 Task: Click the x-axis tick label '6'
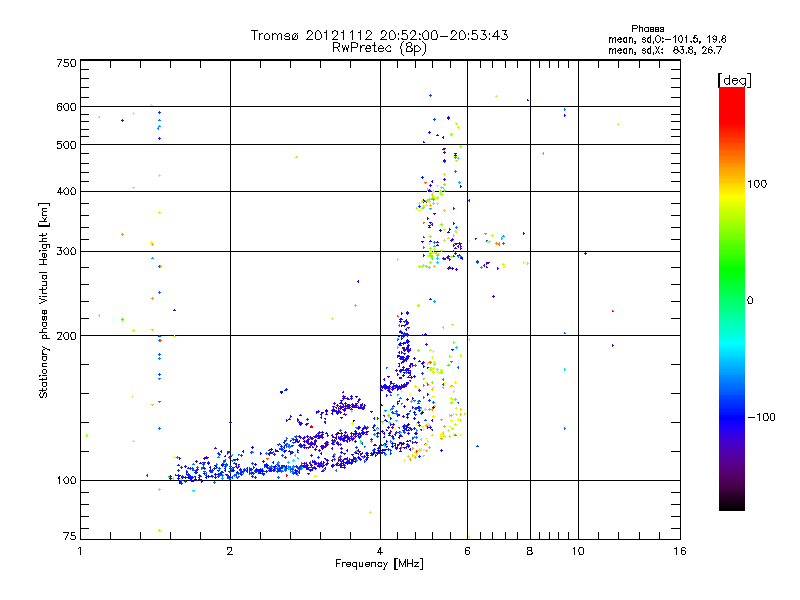pos(467,551)
